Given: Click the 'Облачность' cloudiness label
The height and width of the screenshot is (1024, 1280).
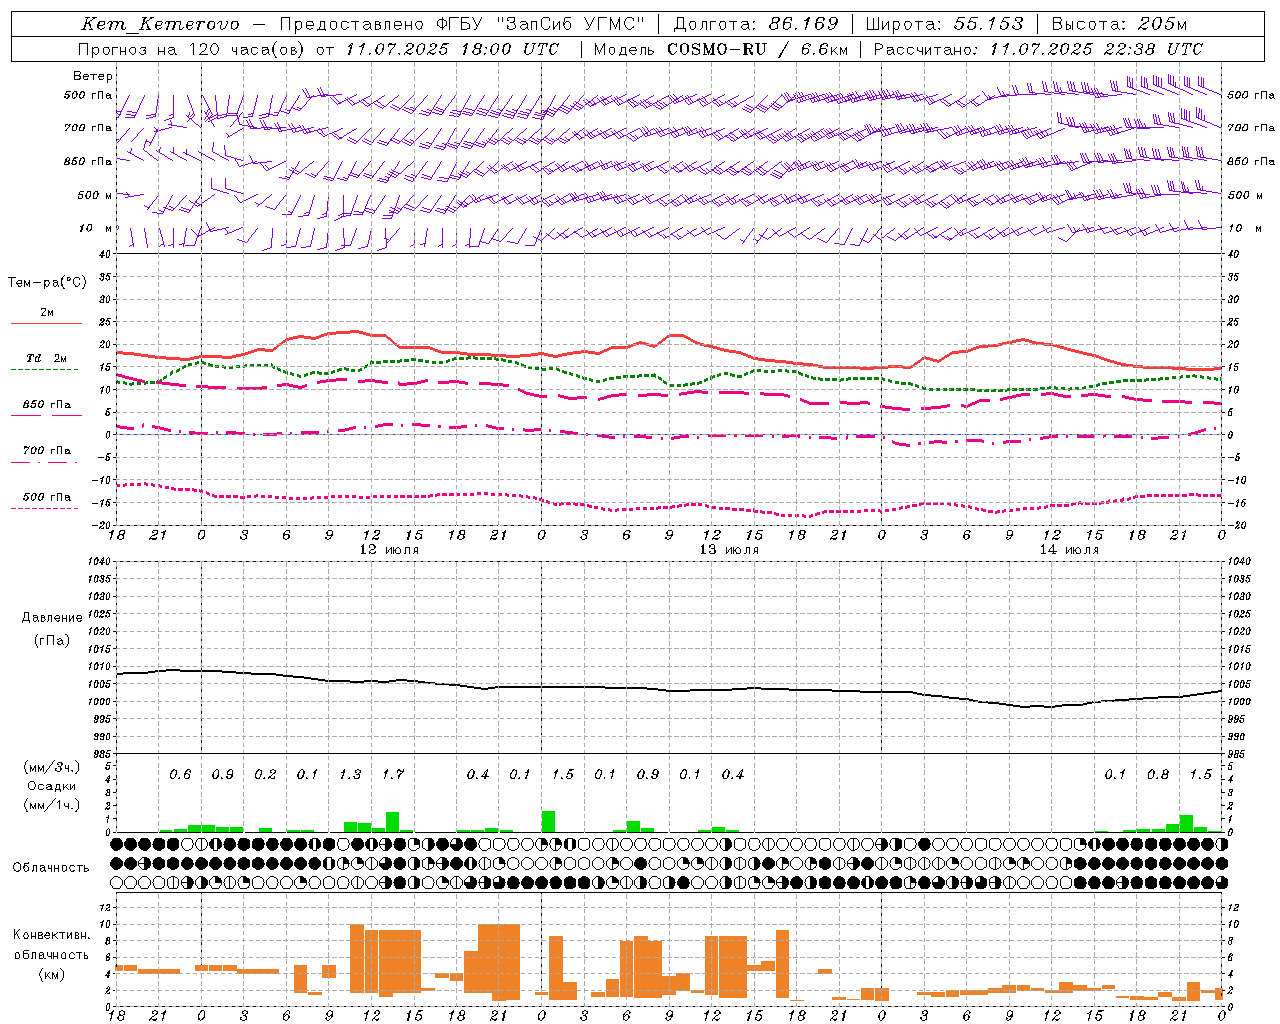Looking at the screenshot, I should (51, 868).
